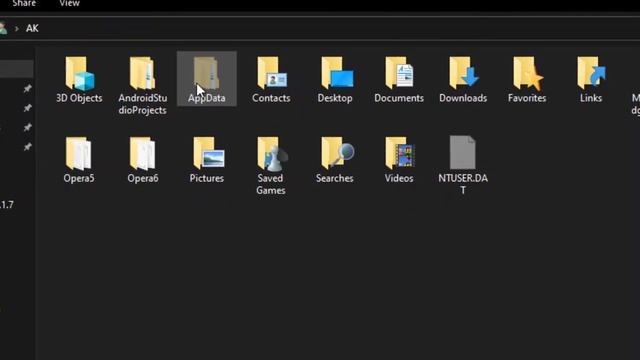The image size is (640, 360).
Task: Open the Saved Games folder
Action: coord(271,166)
